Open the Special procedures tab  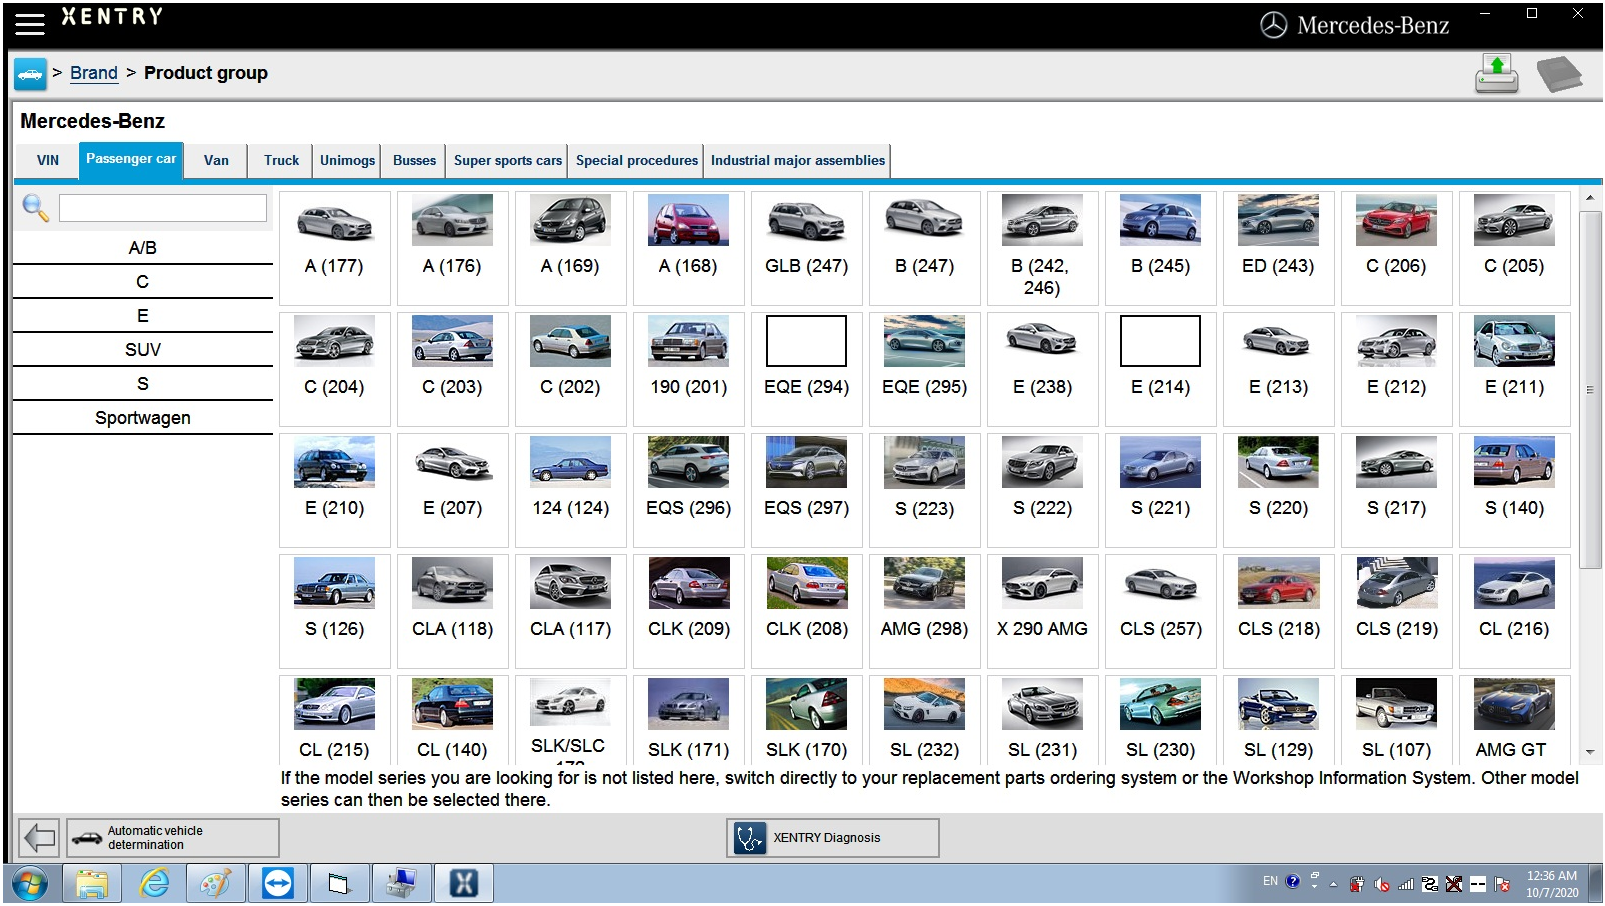tap(637, 160)
